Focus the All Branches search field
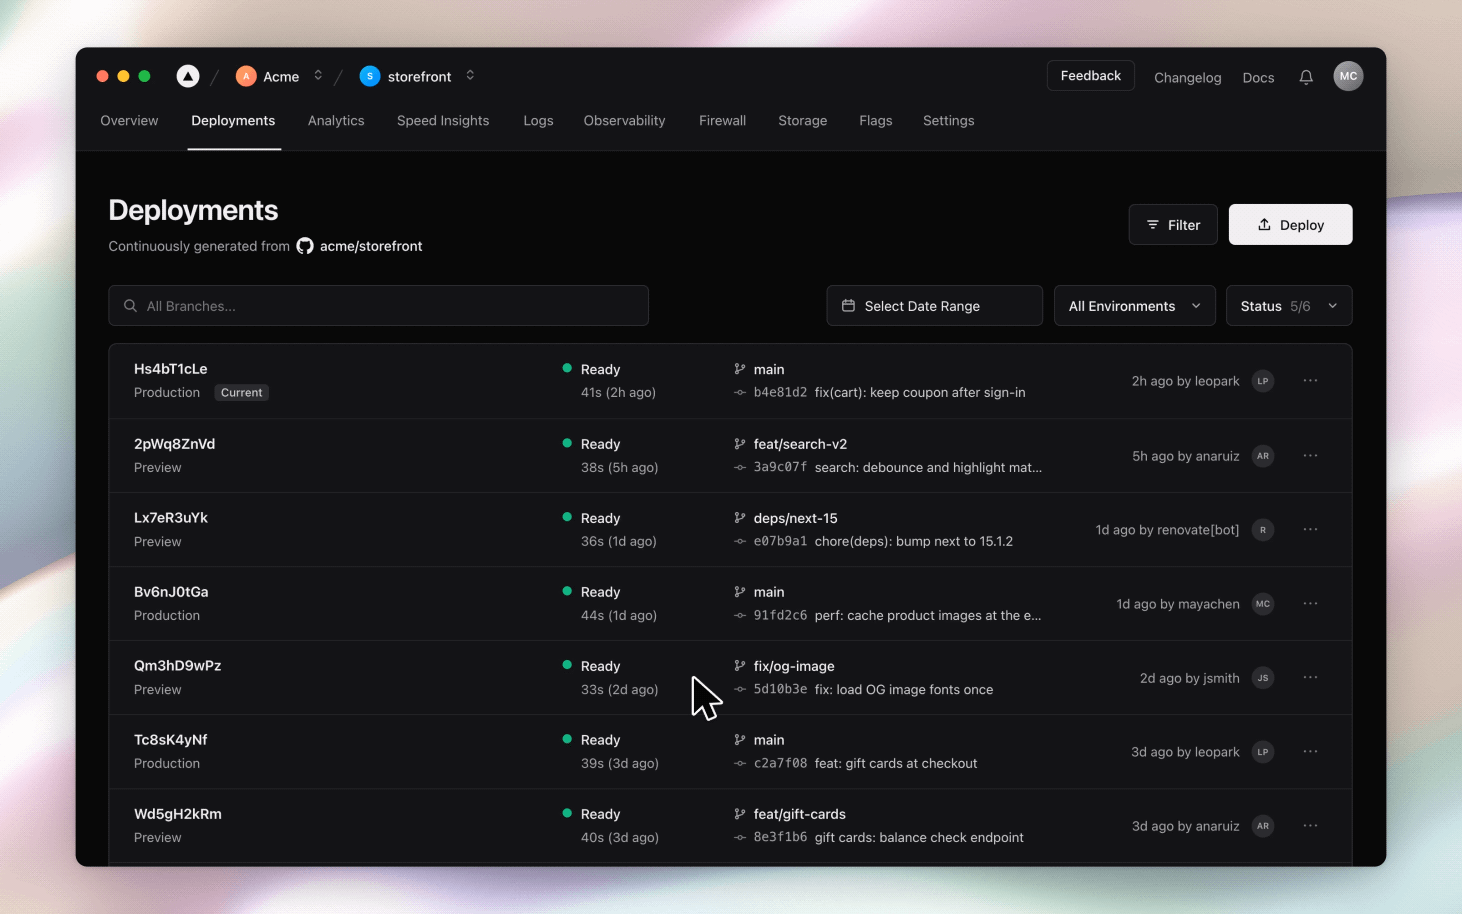Viewport: 1462px width, 914px height. coord(378,306)
